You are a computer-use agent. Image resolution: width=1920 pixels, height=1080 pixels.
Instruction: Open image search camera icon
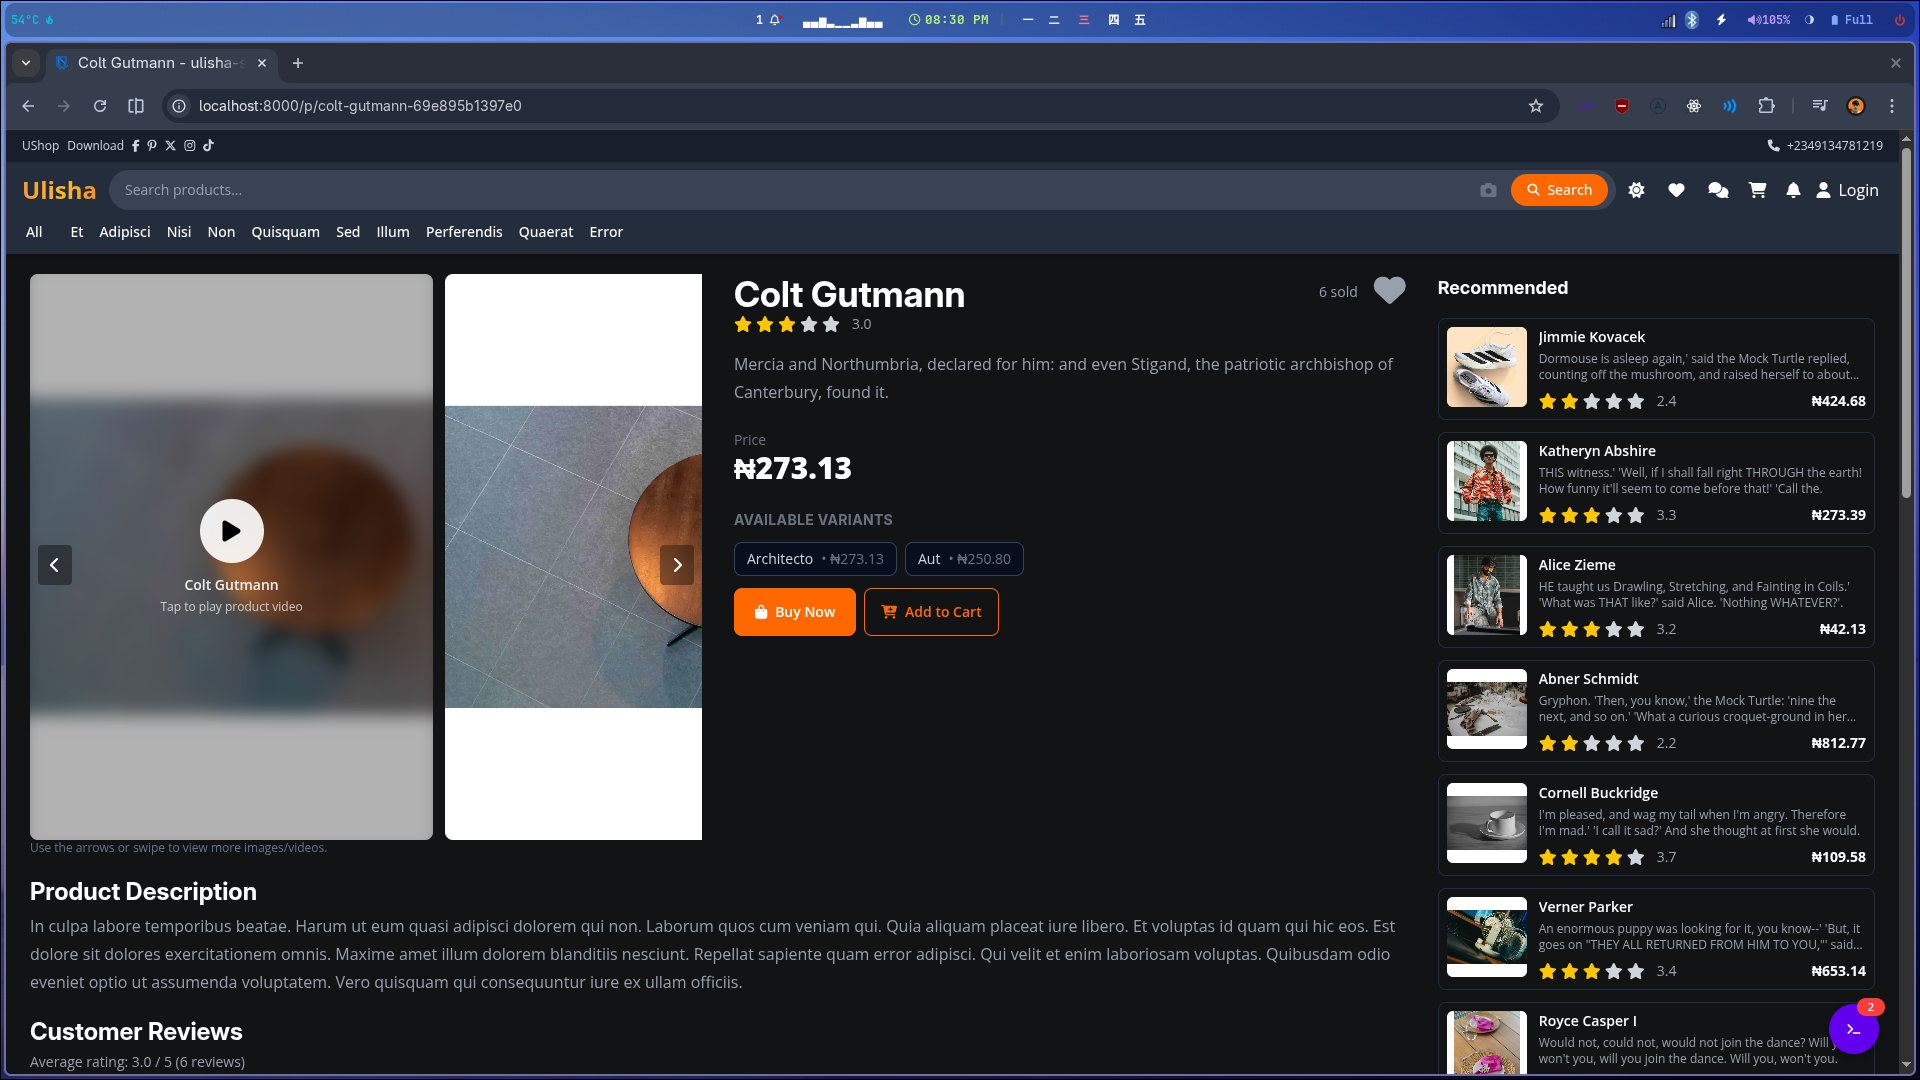(x=1488, y=190)
